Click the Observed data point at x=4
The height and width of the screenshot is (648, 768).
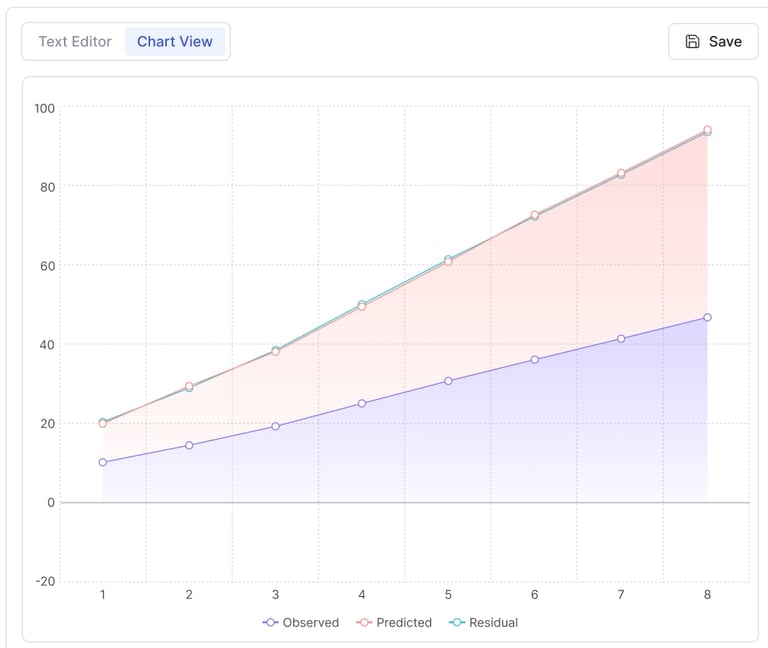pos(362,403)
